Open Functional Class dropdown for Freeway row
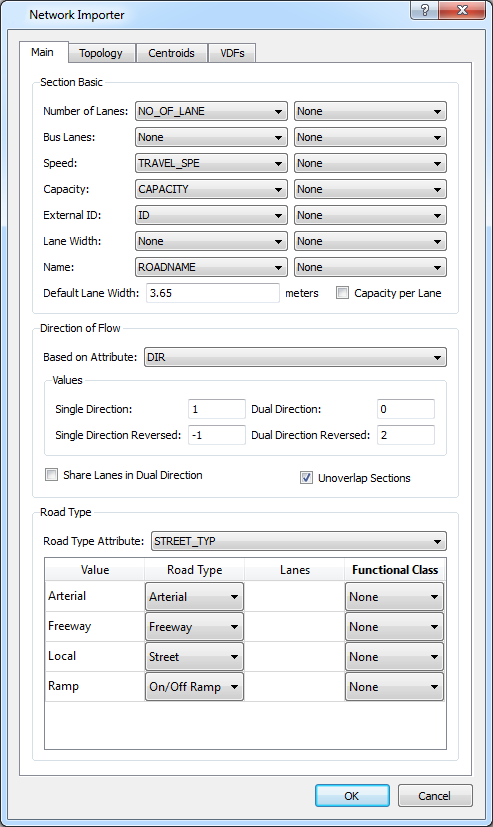Viewport: 493px width, 827px height. 394,627
